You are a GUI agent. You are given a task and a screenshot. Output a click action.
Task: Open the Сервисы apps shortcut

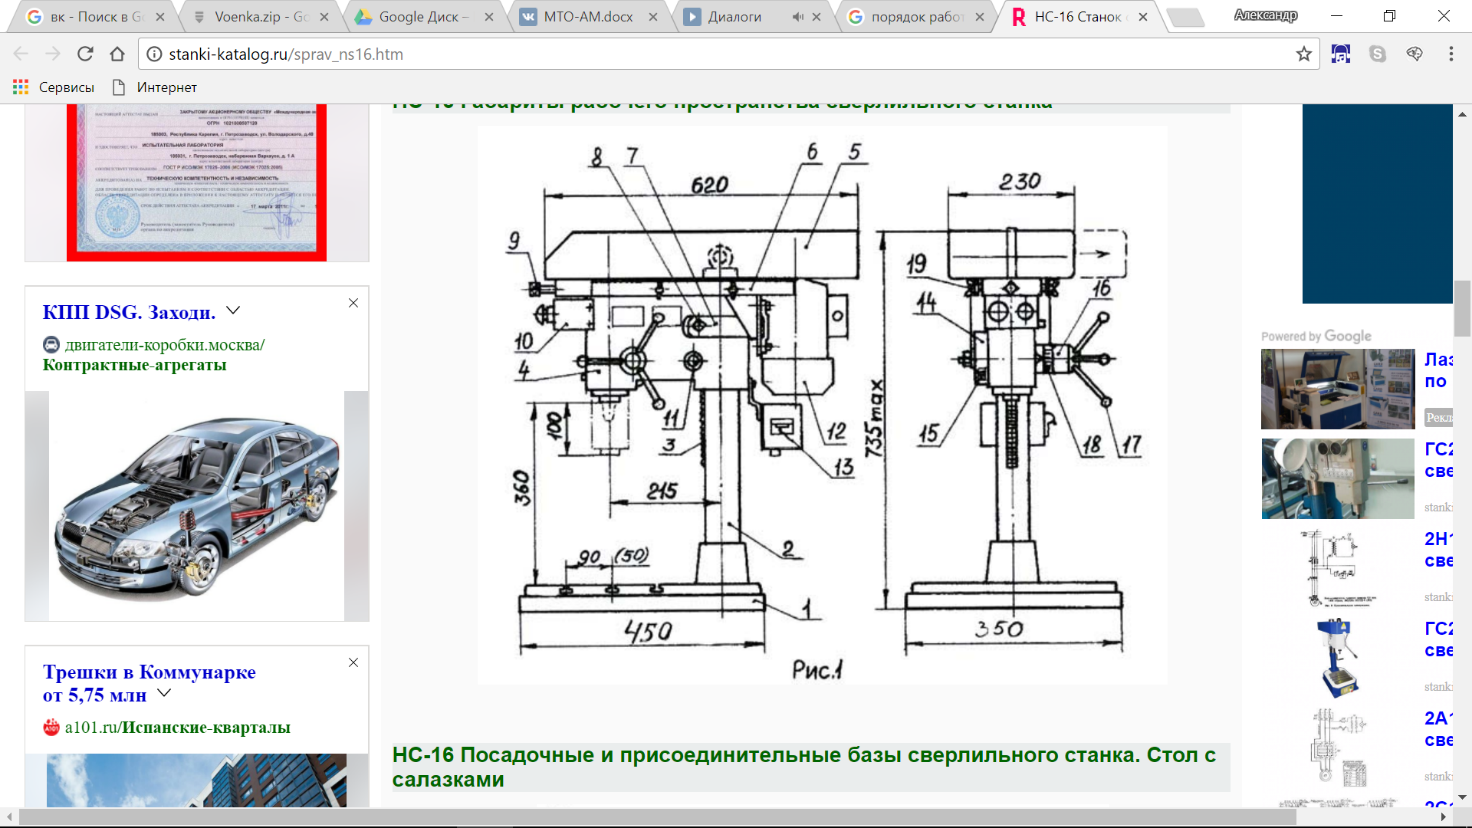[54, 87]
